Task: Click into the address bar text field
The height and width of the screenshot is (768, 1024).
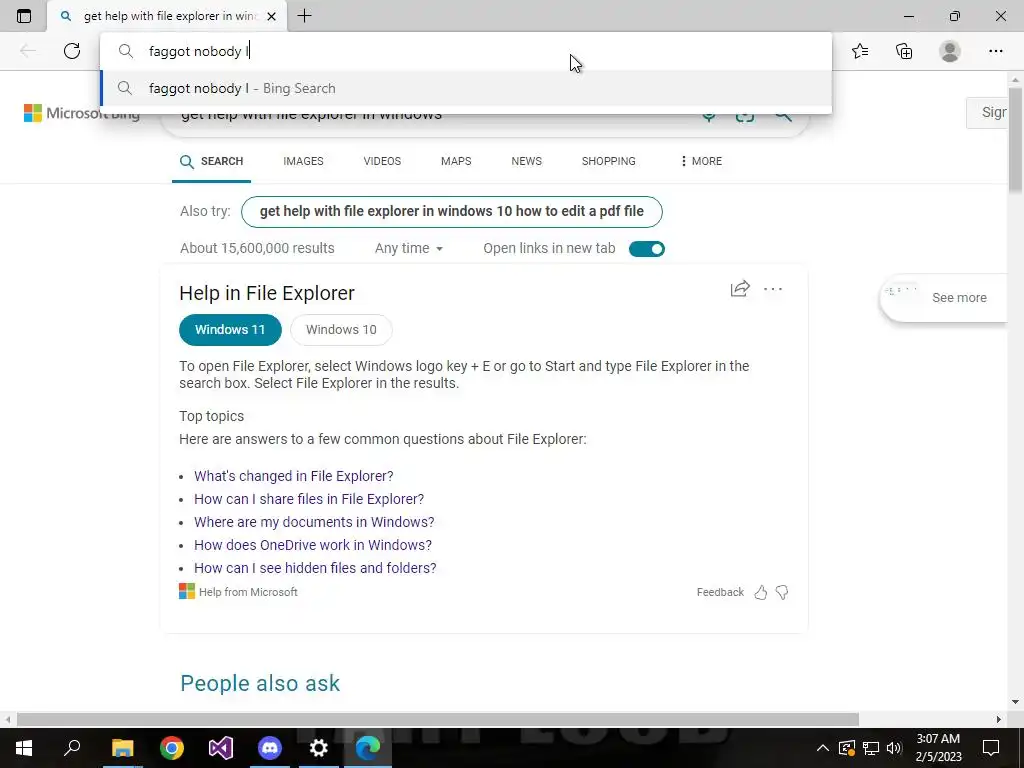Action: pos(466,51)
